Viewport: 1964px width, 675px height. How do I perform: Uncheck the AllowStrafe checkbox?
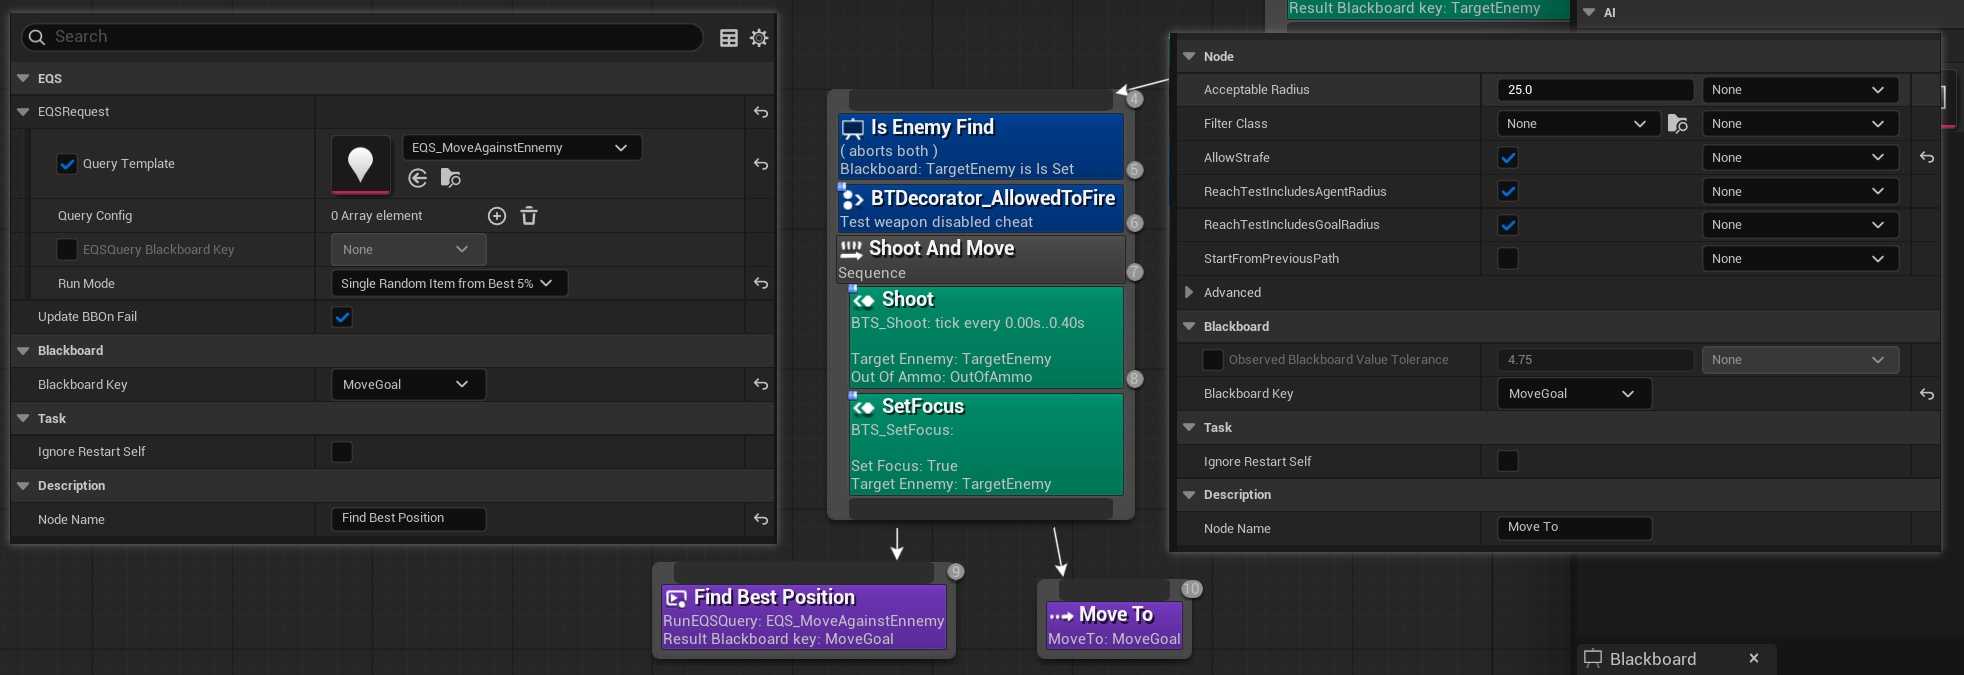tap(1508, 158)
